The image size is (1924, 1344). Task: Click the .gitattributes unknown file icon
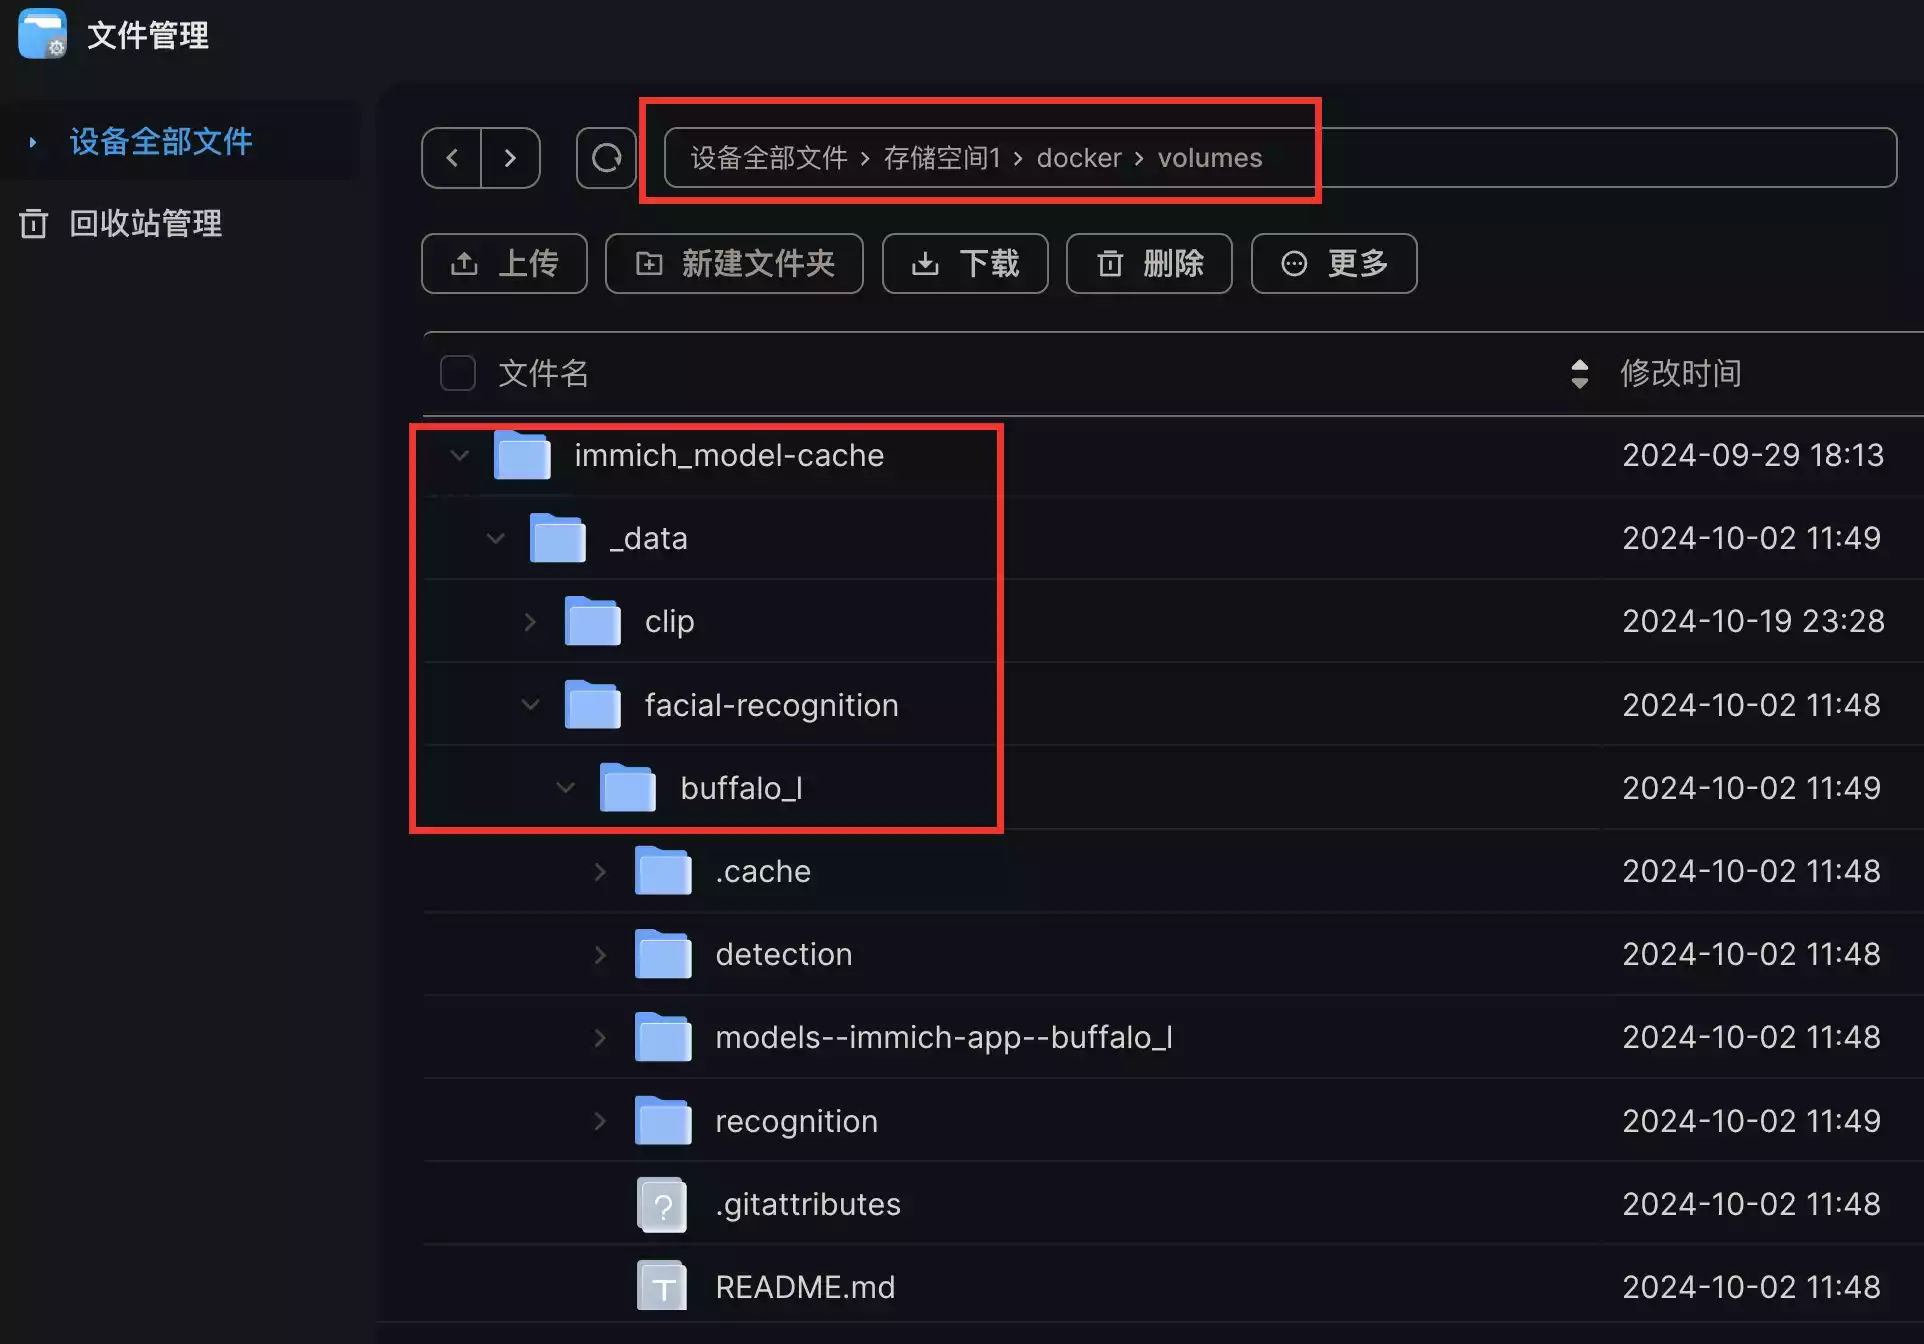pyautogui.click(x=662, y=1205)
